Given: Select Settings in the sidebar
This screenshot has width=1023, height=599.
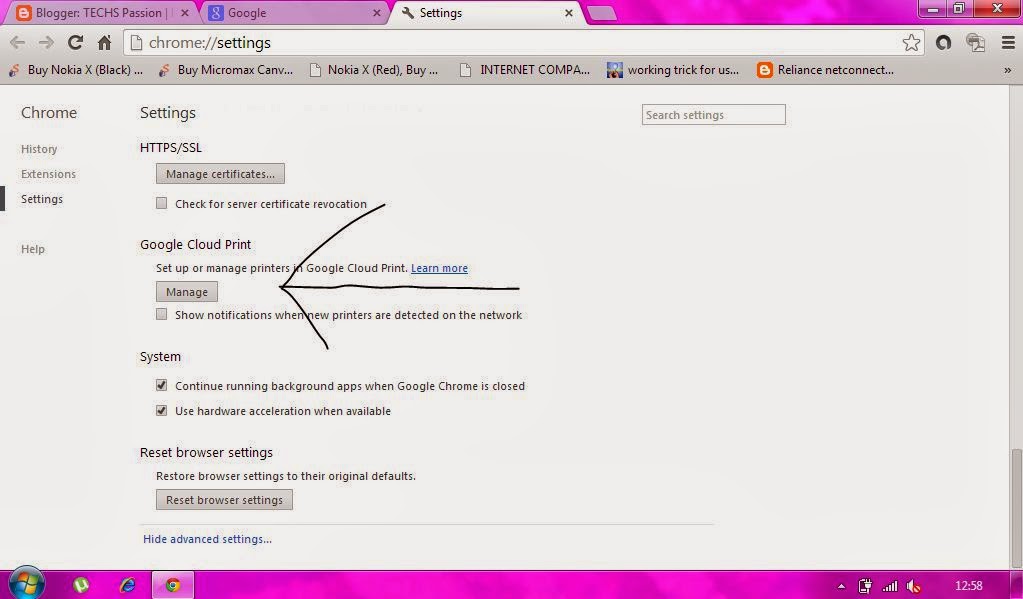Looking at the screenshot, I should tap(42, 199).
